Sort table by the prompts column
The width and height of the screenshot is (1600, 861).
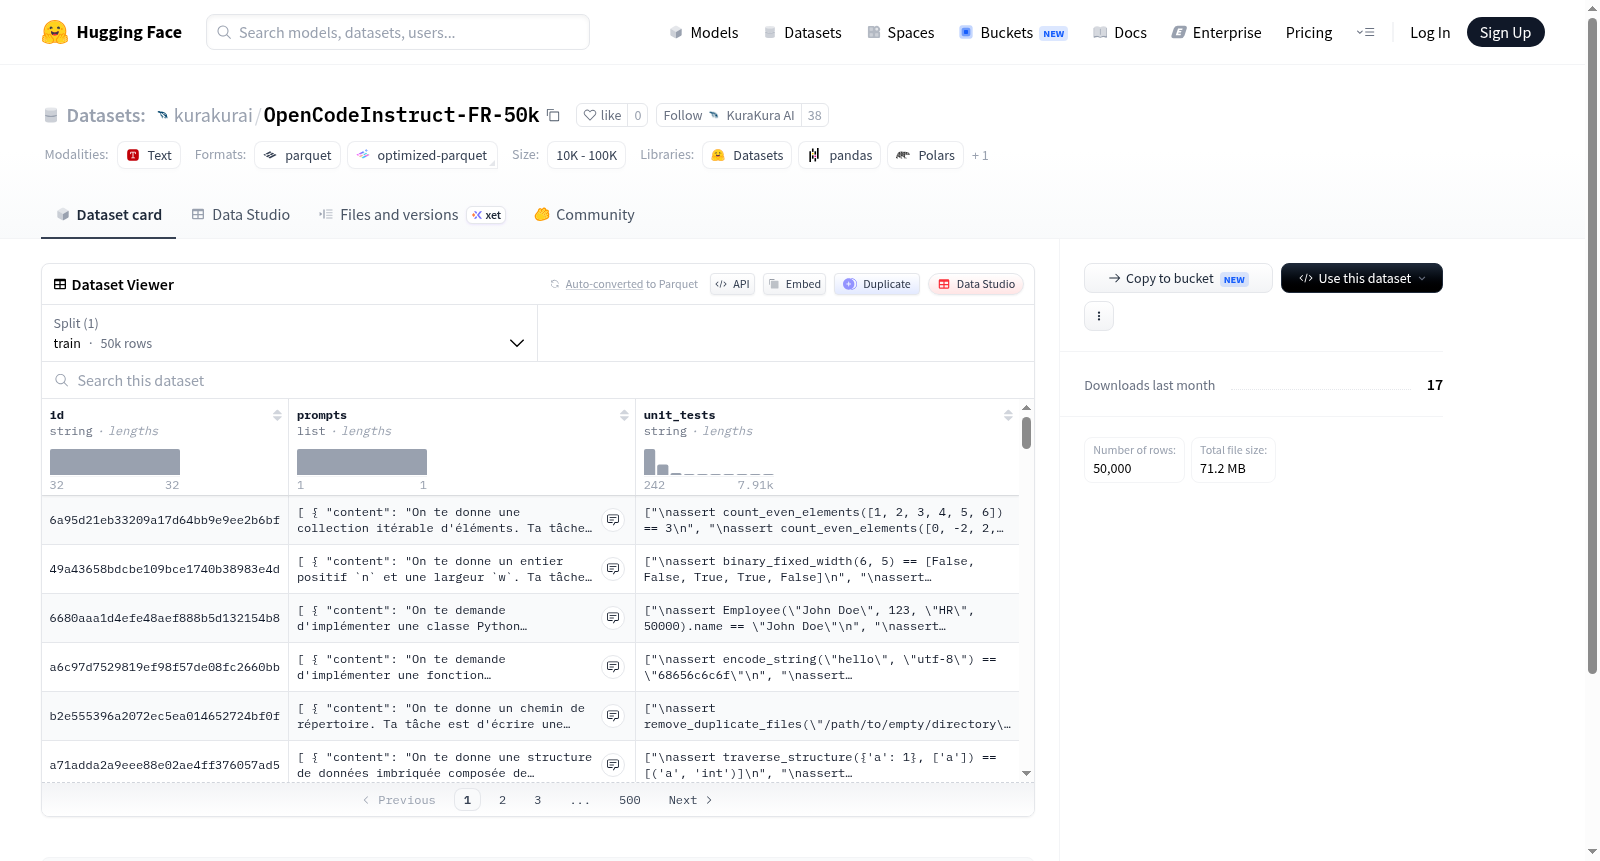[x=624, y=415]
